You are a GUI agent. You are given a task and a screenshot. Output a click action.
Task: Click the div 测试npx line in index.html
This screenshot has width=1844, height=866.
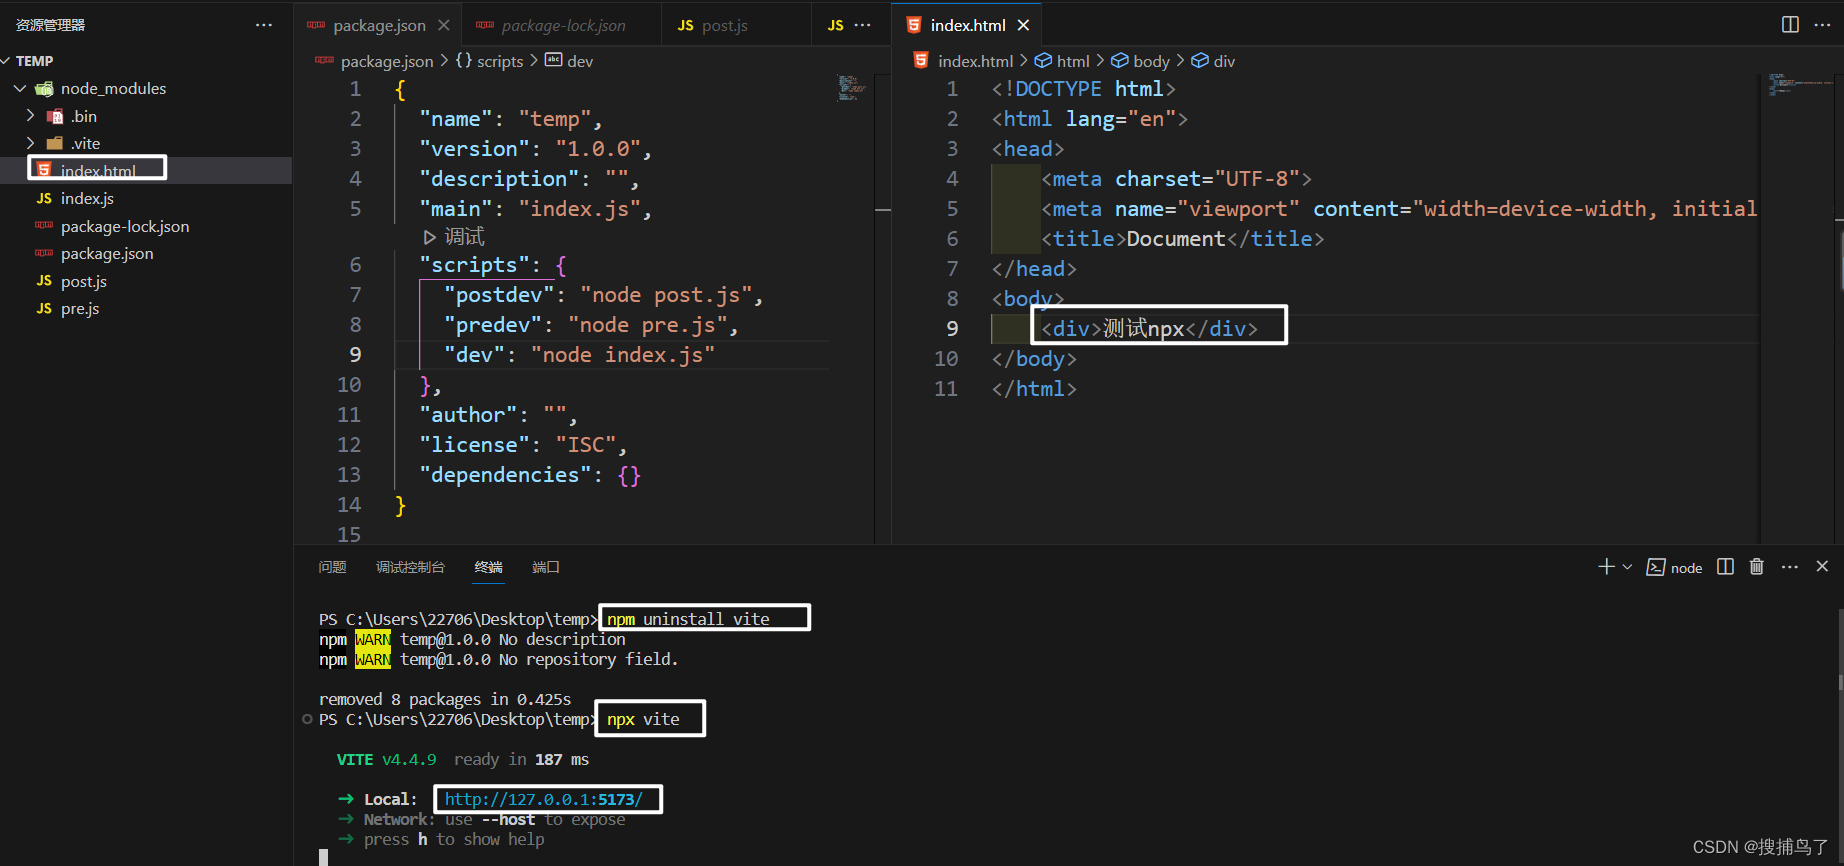point(1150,329)
